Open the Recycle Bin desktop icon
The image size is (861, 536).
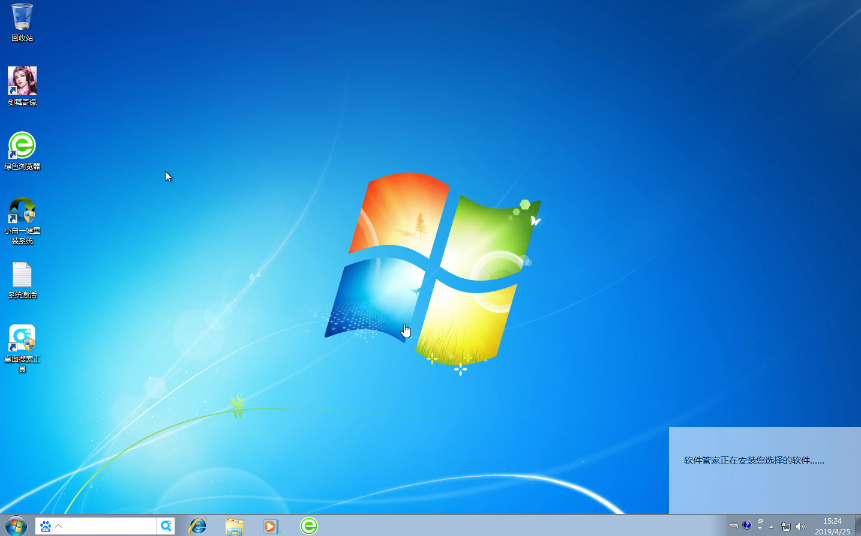[x=22, y=22]
